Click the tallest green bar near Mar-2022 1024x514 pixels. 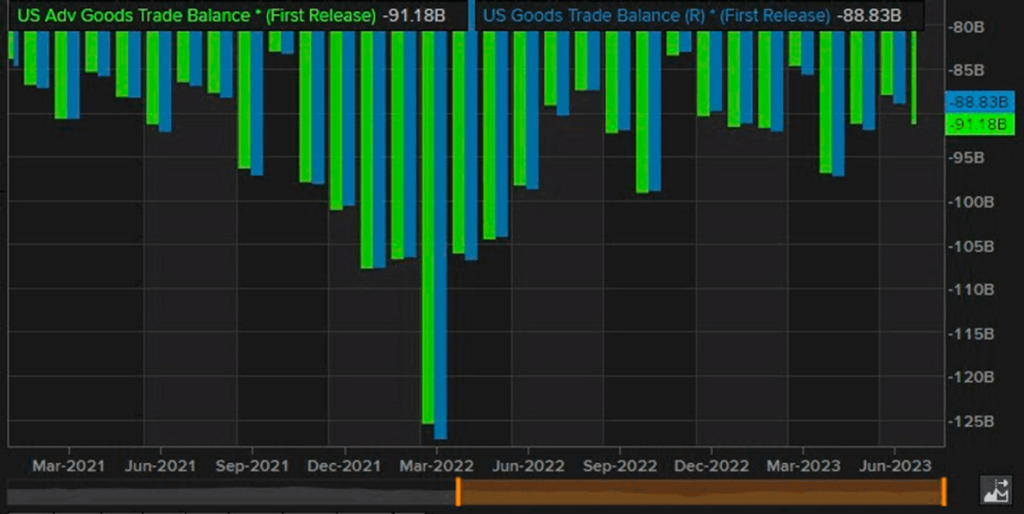pos(428,227)
